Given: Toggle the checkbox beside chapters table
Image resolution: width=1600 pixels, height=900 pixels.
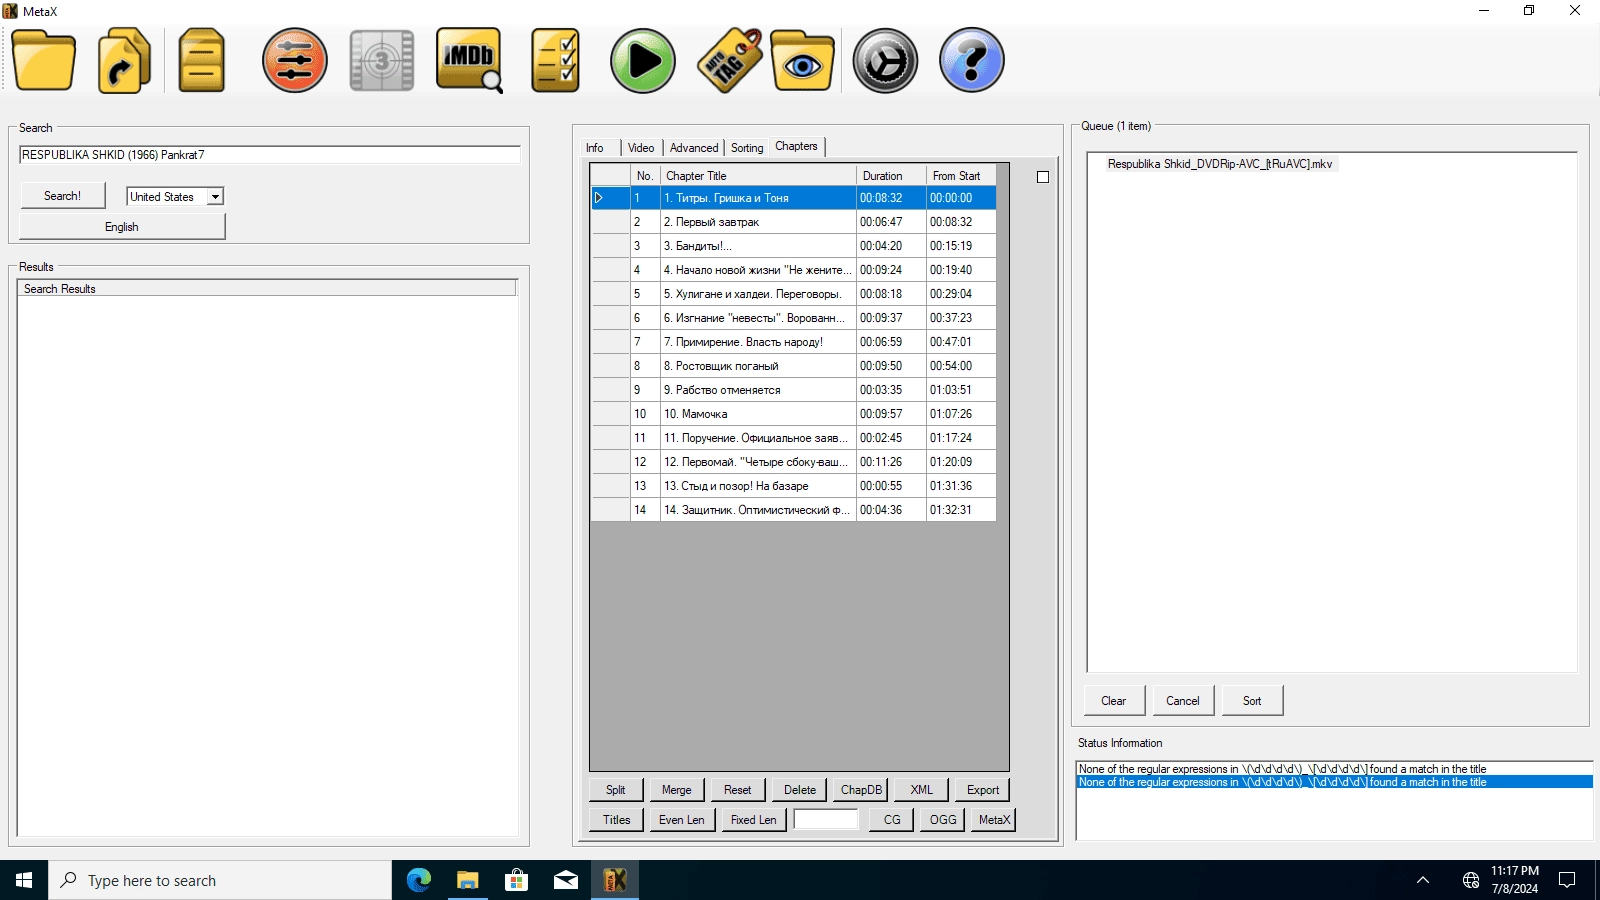Looking at the screenshot, I should pos(1043,177).
